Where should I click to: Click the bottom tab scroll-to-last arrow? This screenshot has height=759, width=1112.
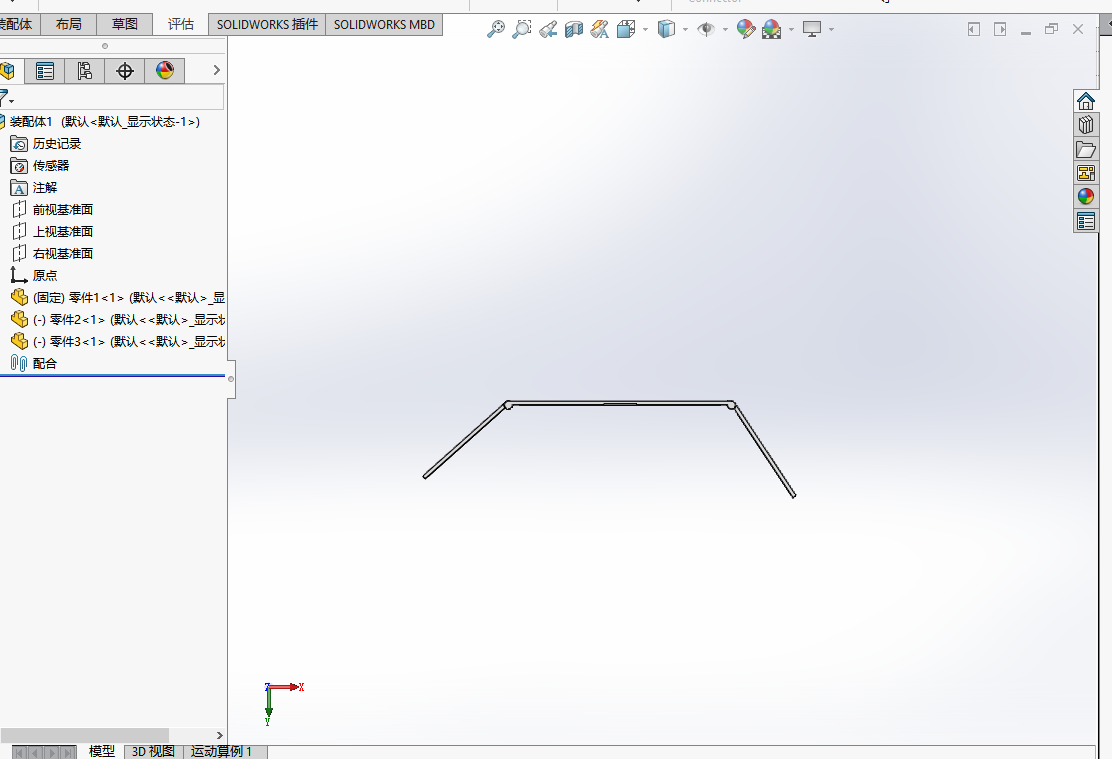(70, 753)
